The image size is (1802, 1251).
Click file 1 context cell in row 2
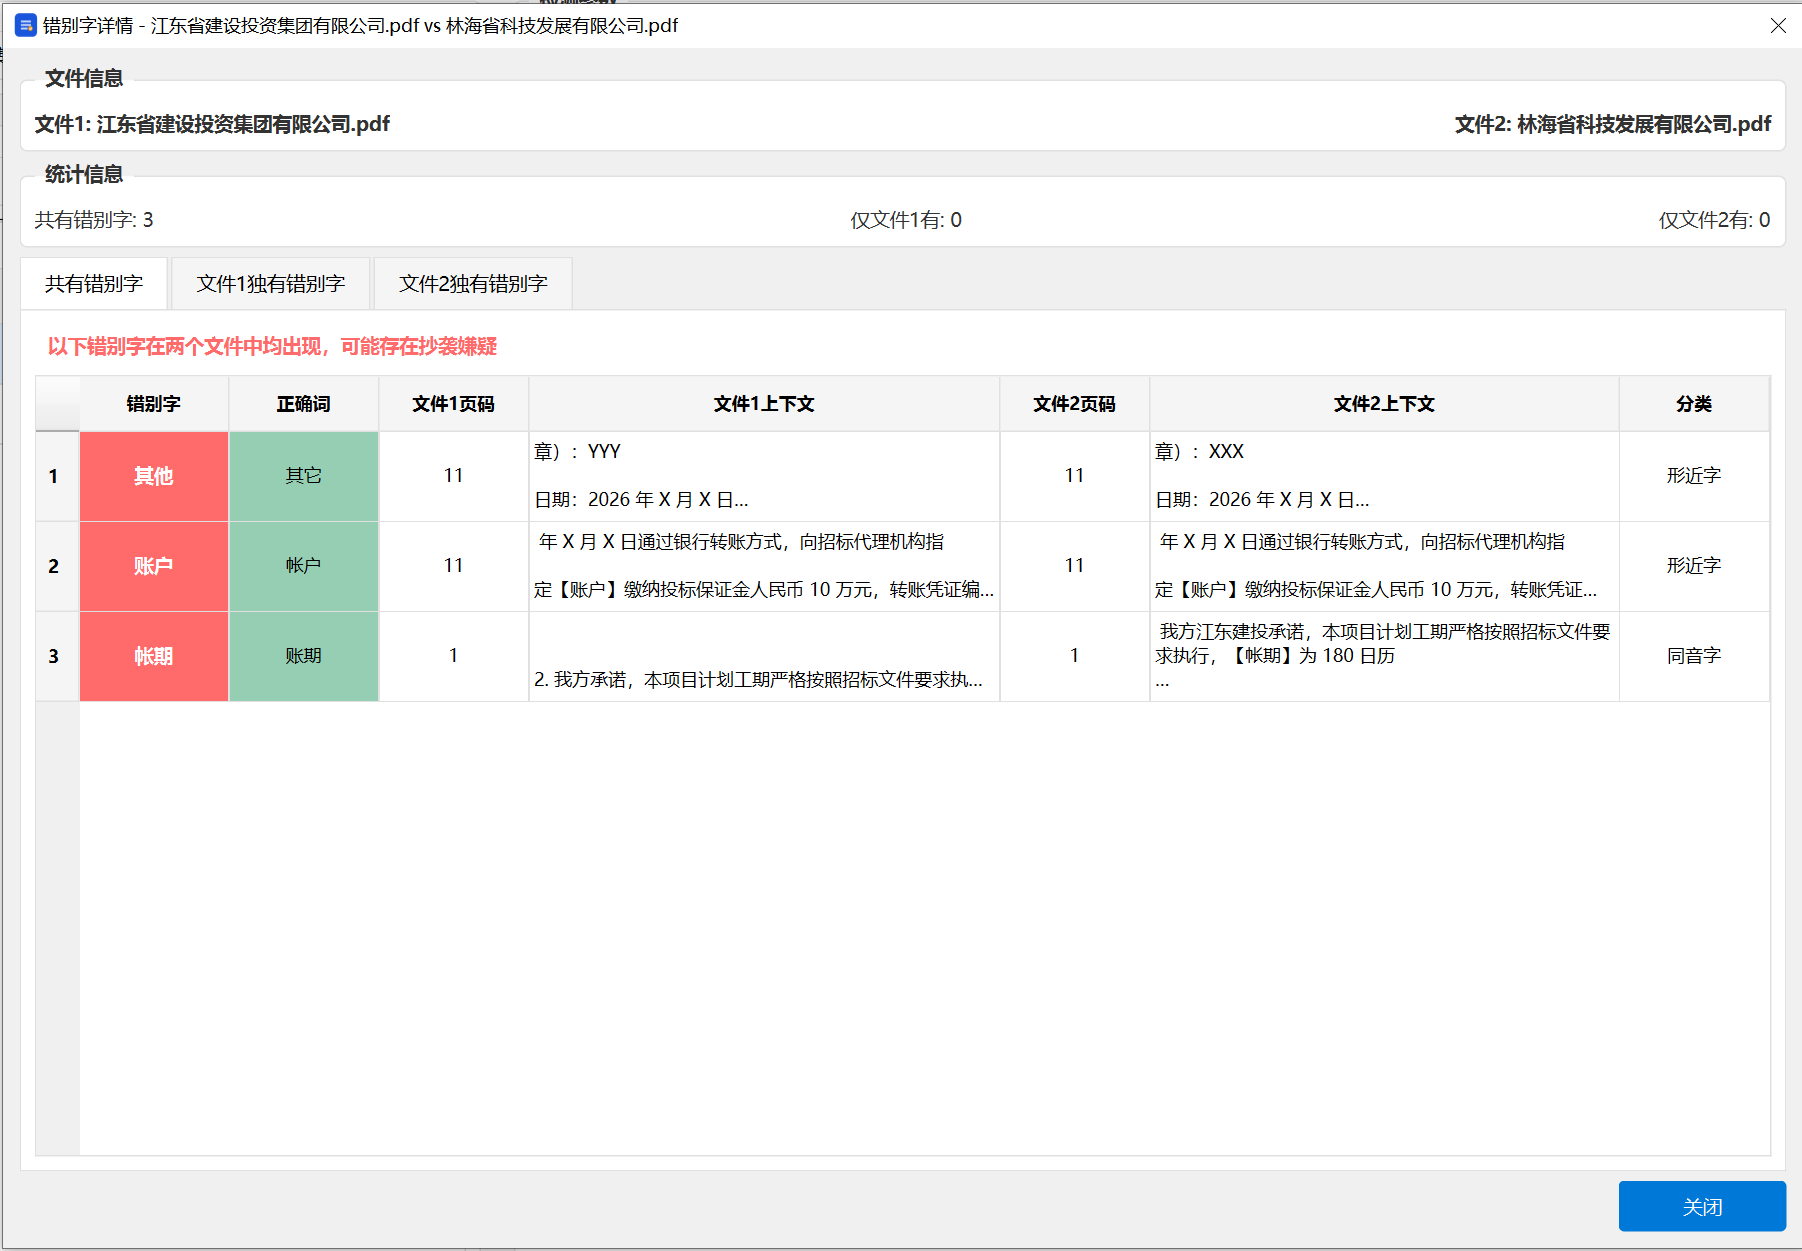tap(764, 566)
